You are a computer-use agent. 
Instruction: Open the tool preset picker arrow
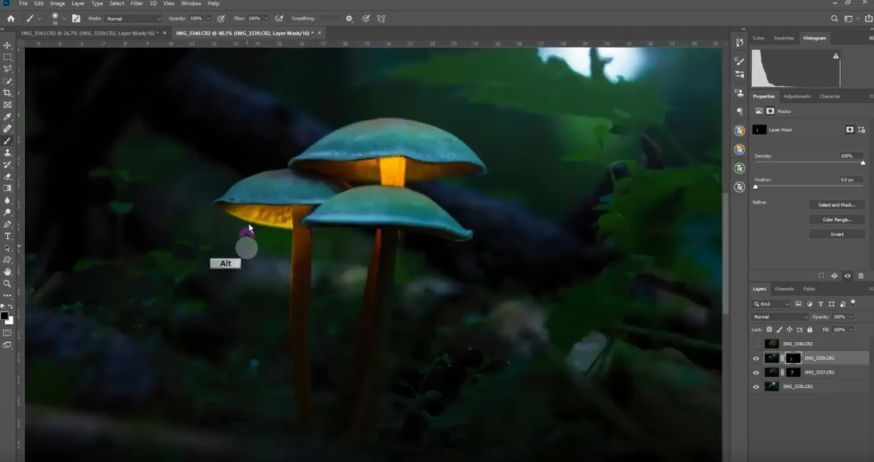point(40,18)
